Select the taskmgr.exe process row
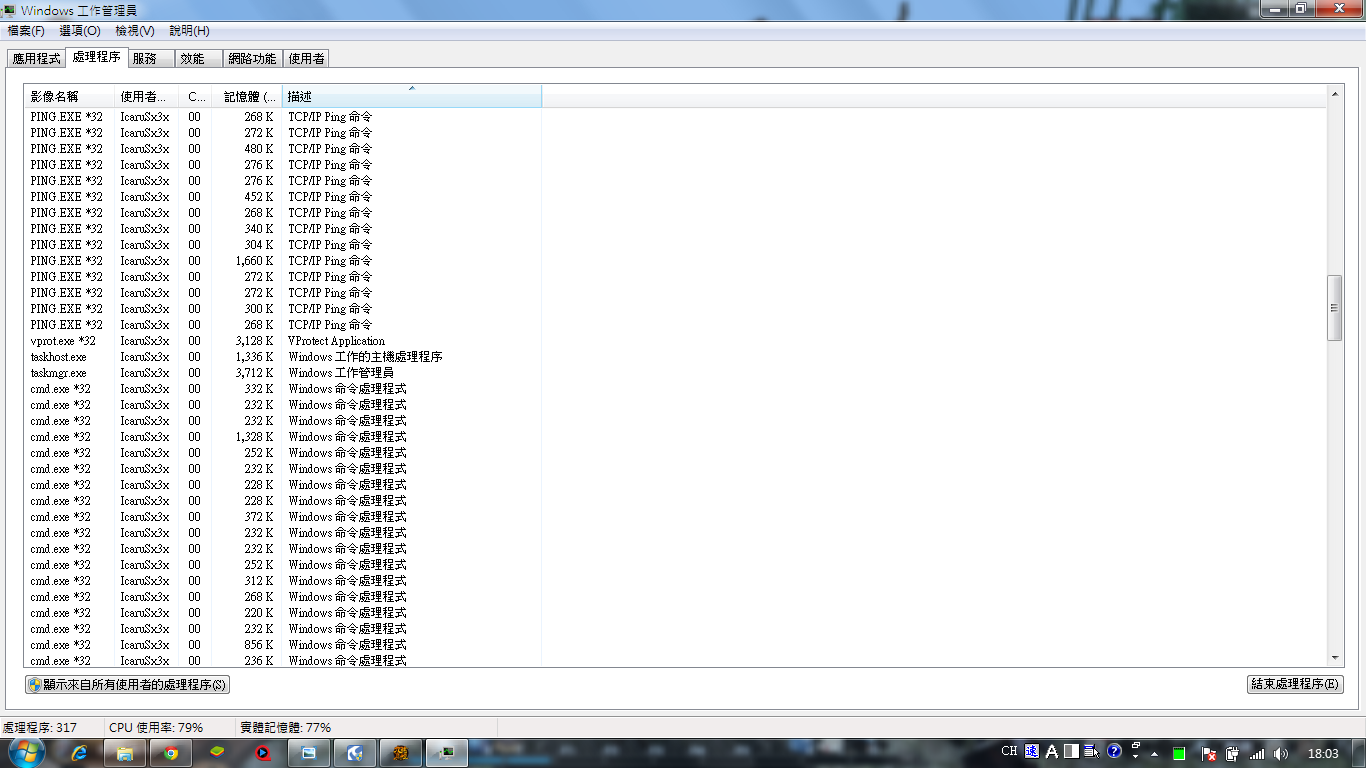Screen dimensions: 1366x768 (x=282, y=373)
